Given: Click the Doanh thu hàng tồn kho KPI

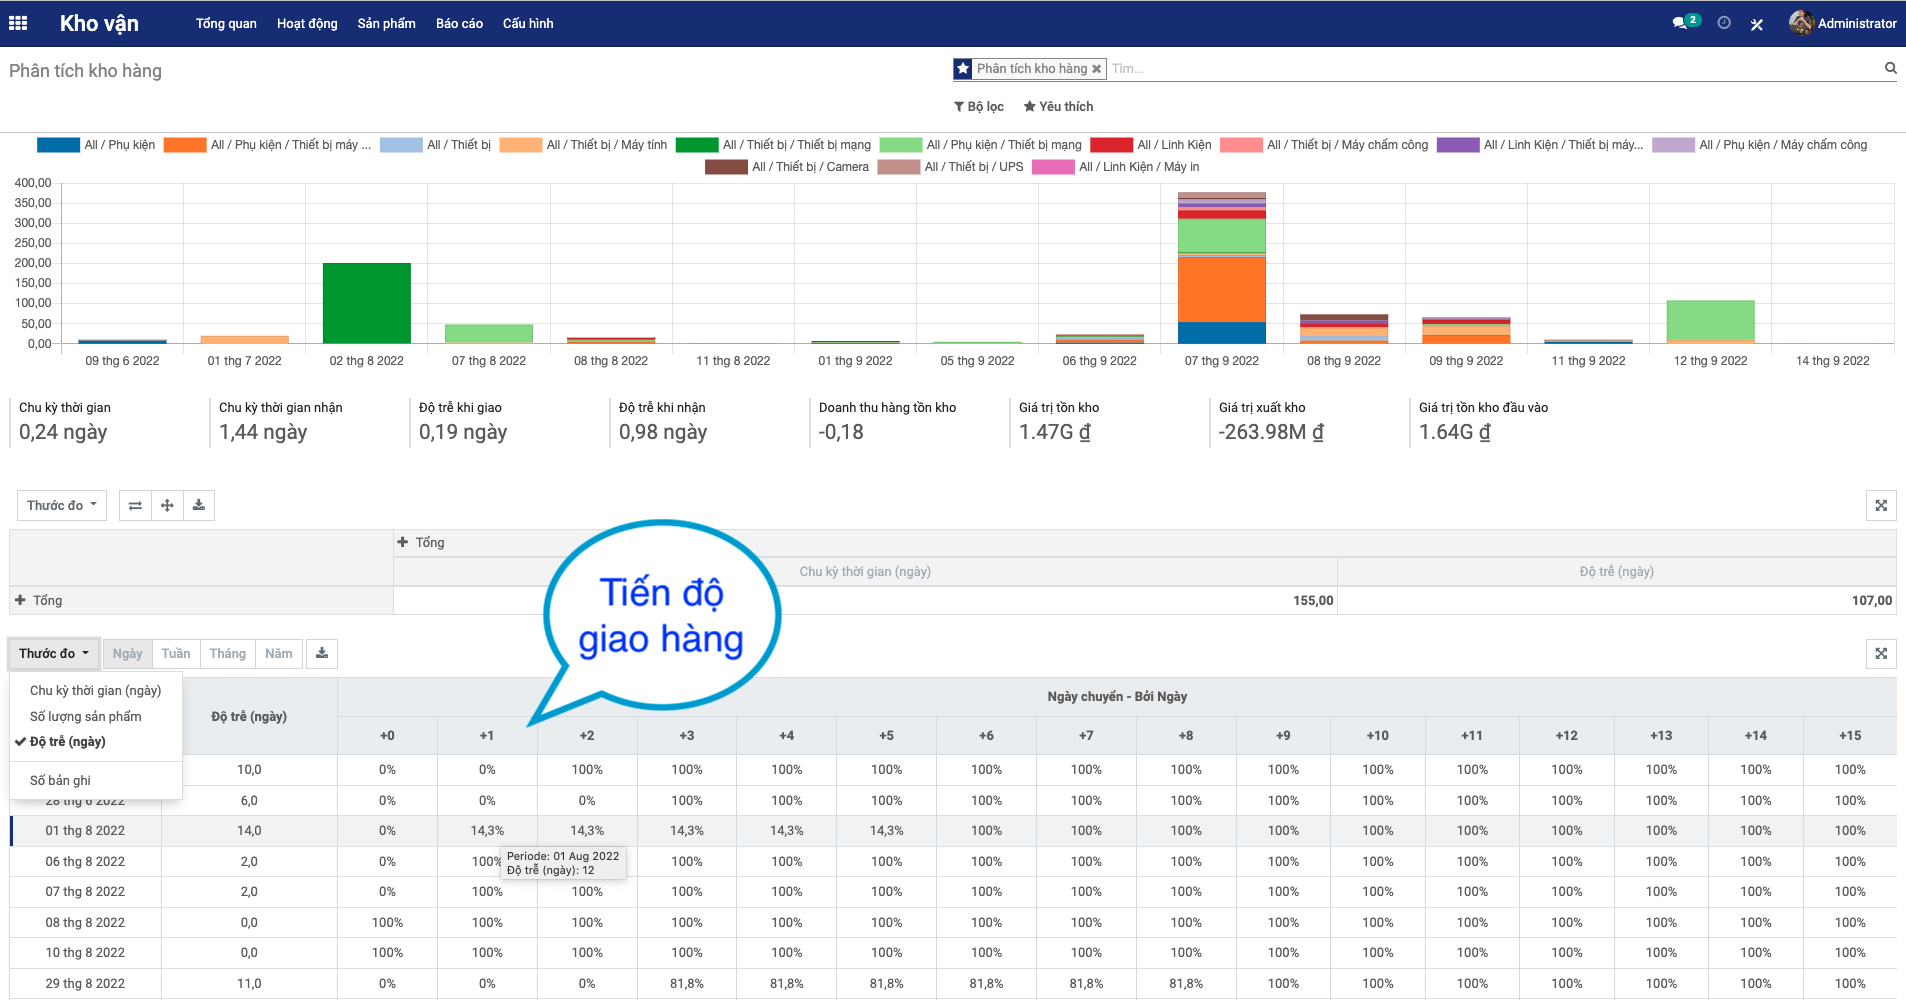Looking at the screenshot, I should (909, 421).
